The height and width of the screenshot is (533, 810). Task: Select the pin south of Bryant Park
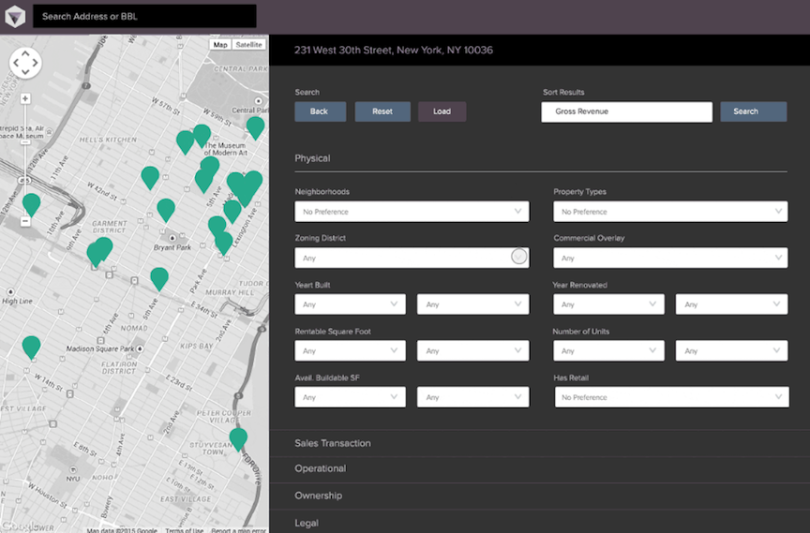coord(159,279)
